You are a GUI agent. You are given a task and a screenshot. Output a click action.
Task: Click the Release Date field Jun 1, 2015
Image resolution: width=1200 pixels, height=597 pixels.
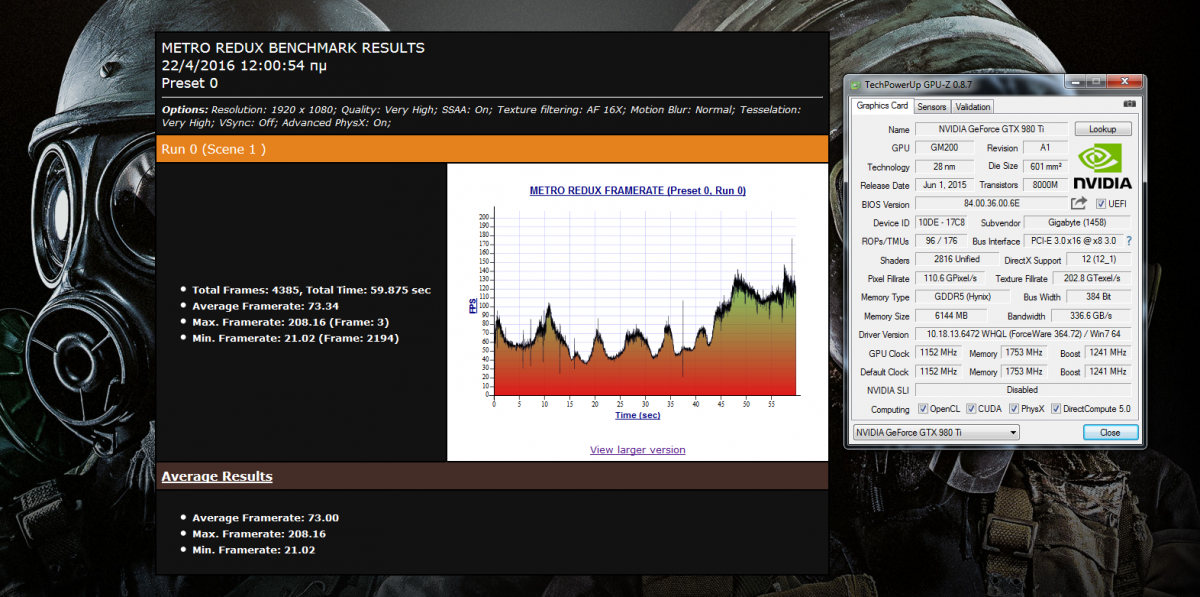pyautogui.click(x=943, y=186)
